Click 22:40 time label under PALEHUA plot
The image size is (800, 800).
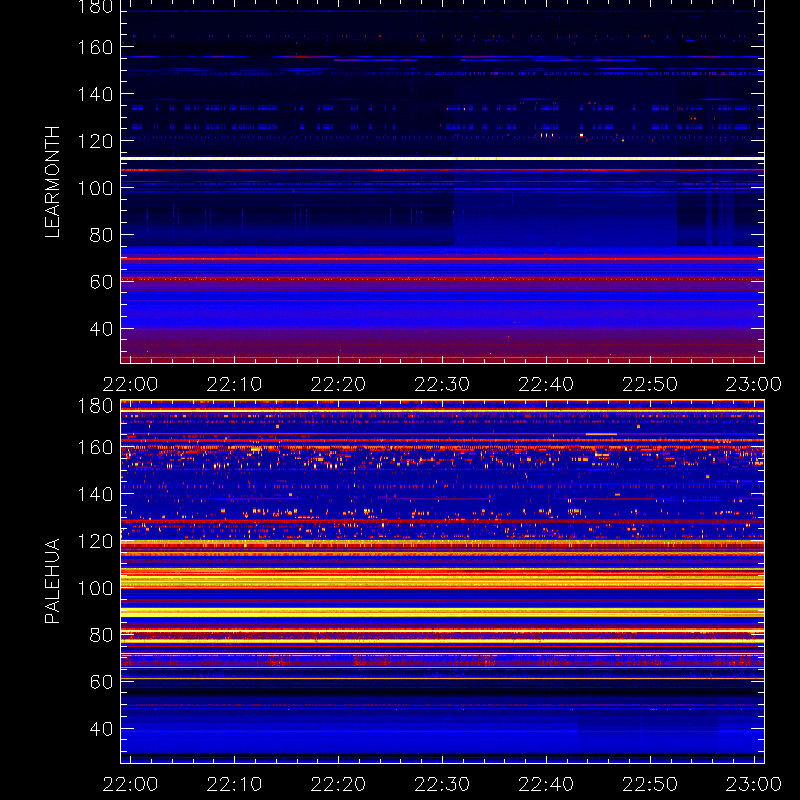pyautogui.click(x=546, y=784)
